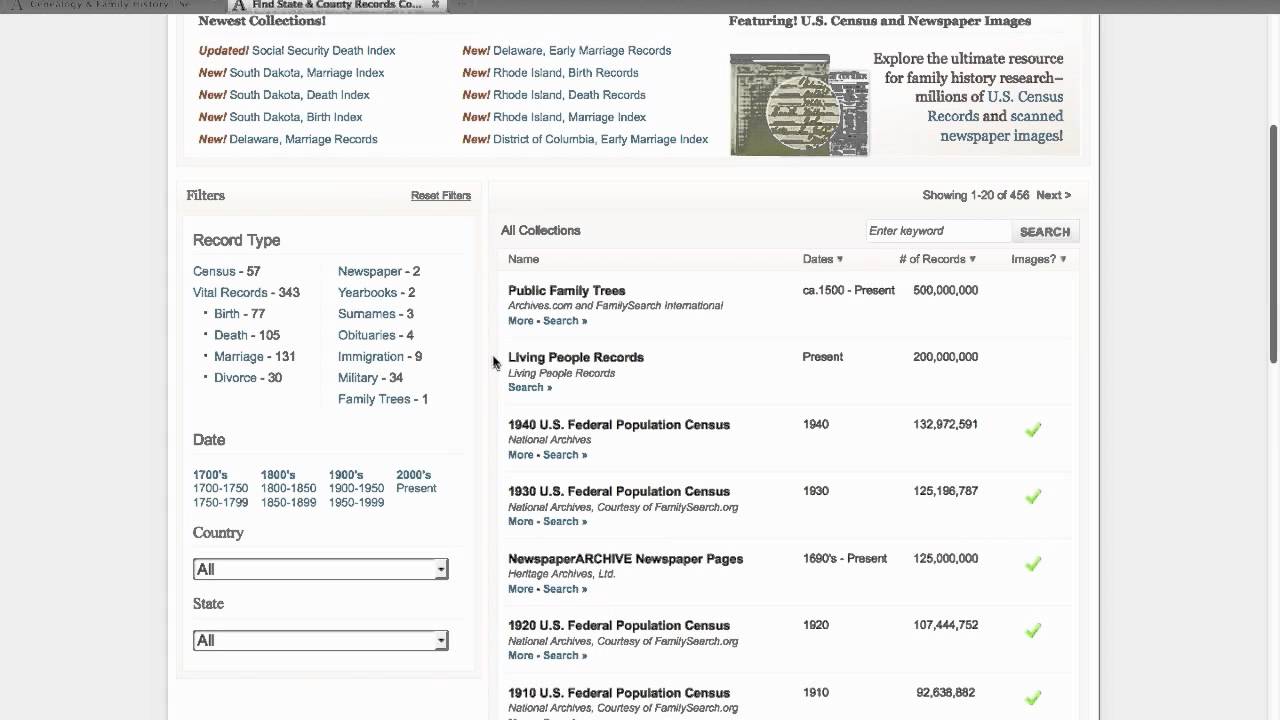This screenshot has width=1280, height=720.
Task: Click the 1930 Census images checkmark
Action: pyautogui.click(x=1033, y=497)
